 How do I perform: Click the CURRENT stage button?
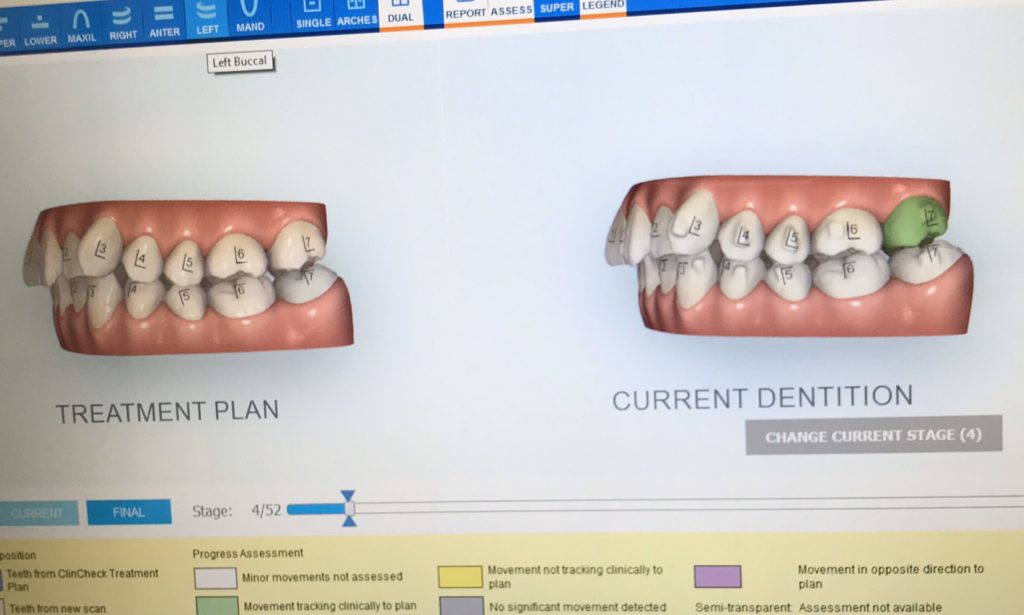pyautogui.click(x=38, y=513)
